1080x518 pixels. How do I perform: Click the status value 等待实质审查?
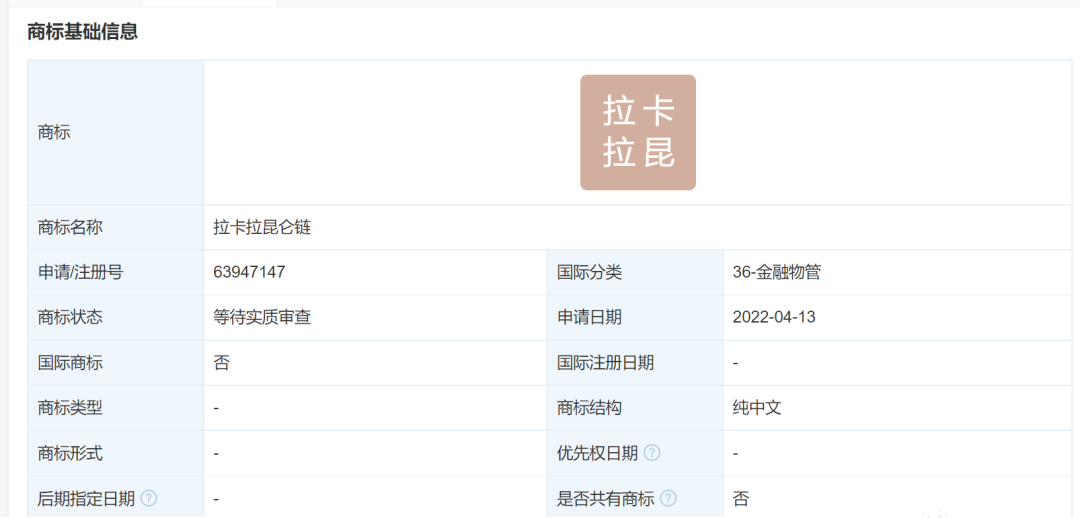[262, 317]
